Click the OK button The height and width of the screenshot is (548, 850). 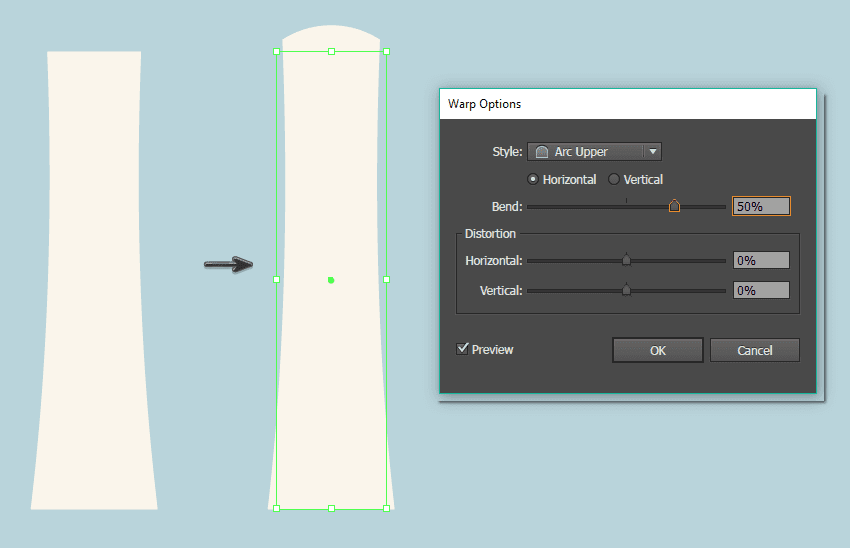(658, 350)
